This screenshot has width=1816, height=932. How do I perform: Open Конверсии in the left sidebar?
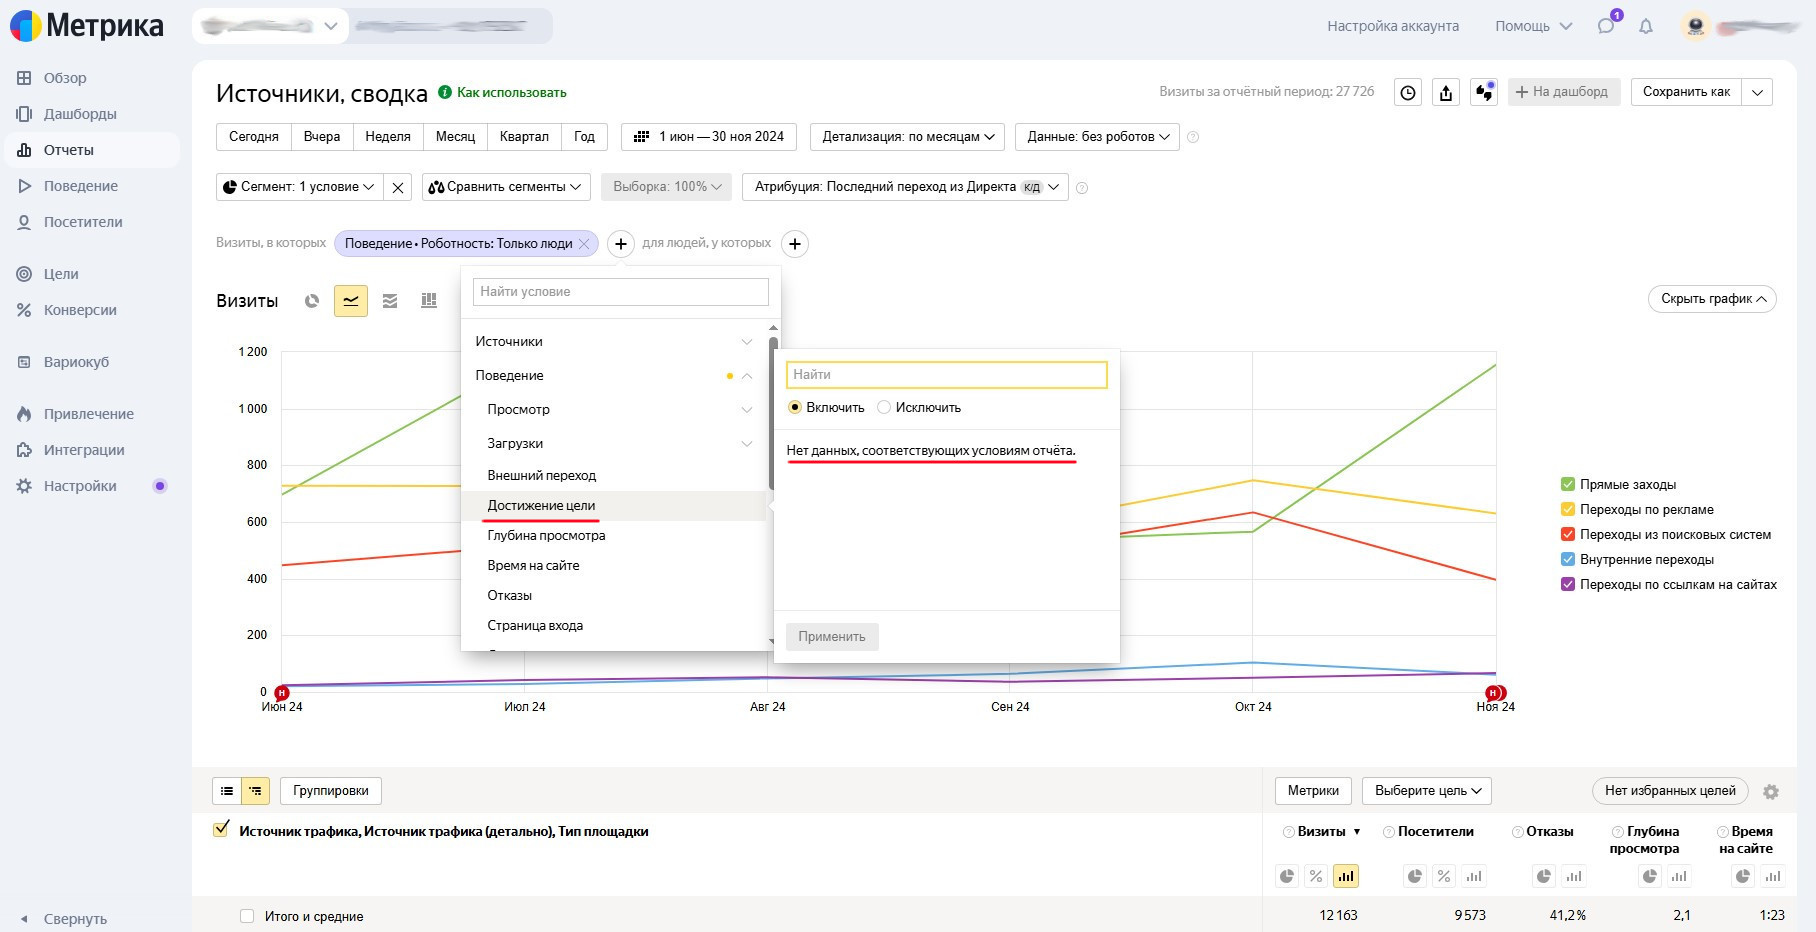pos(80,310)
